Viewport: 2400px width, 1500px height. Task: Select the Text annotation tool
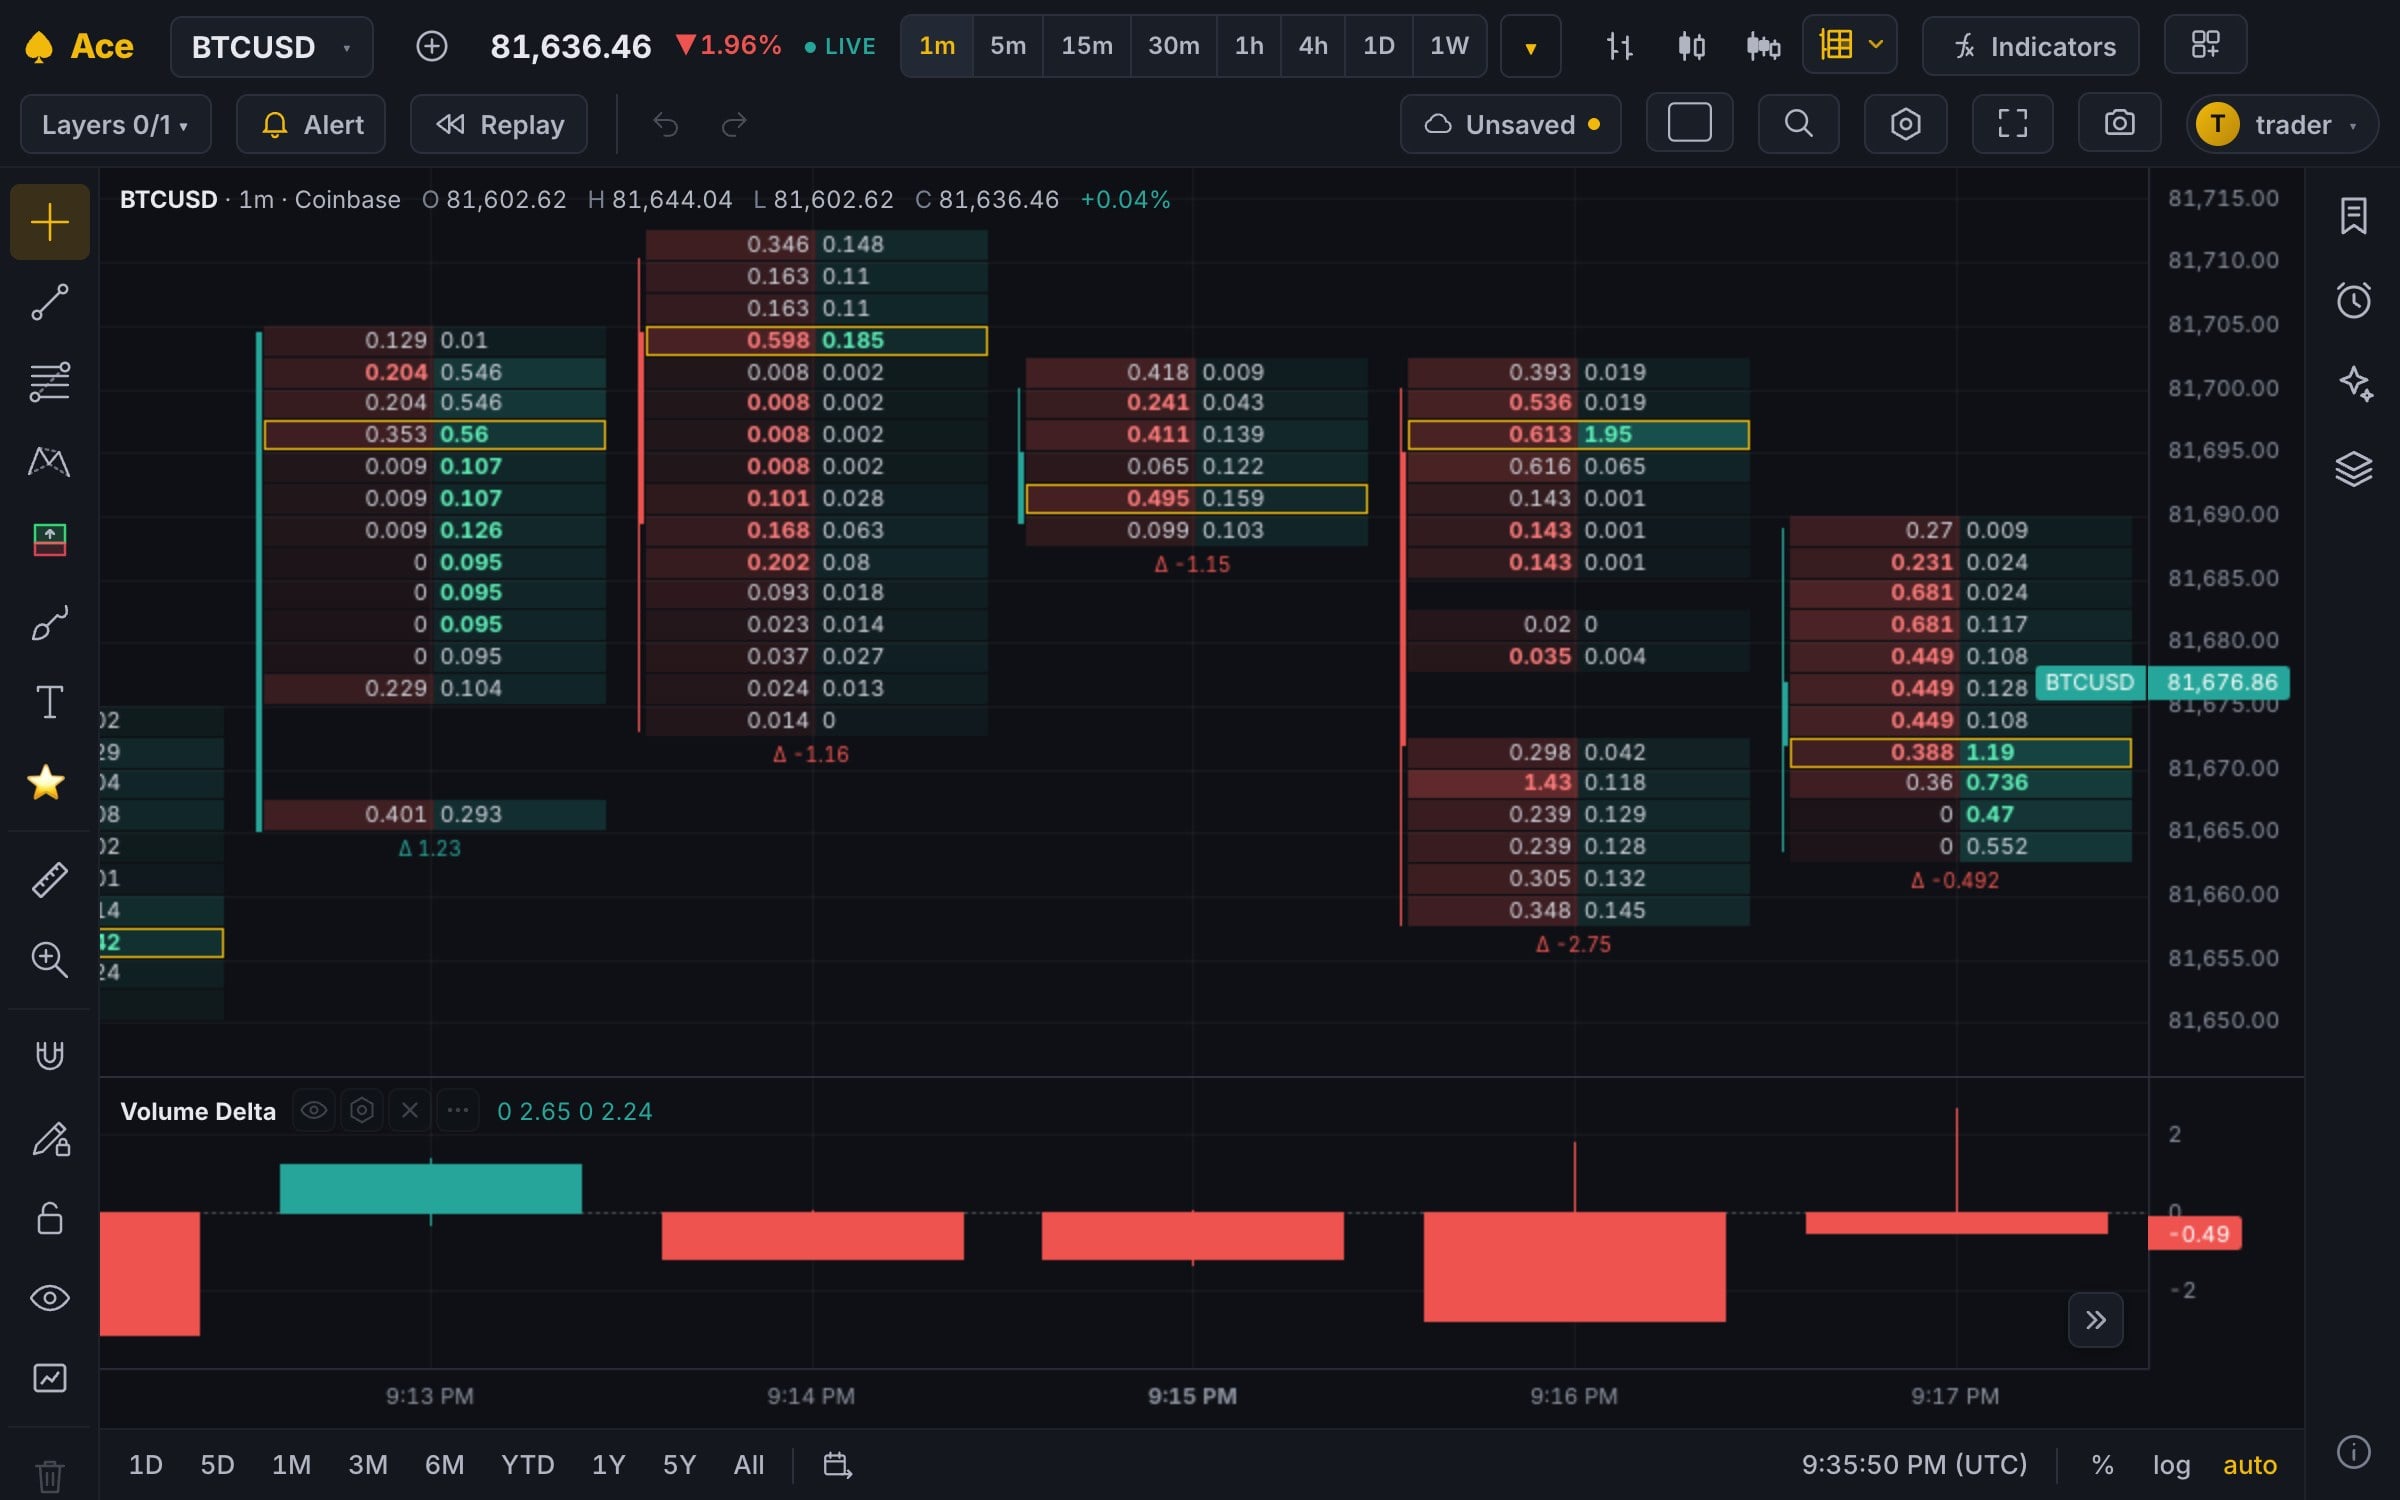click(49, 702)
